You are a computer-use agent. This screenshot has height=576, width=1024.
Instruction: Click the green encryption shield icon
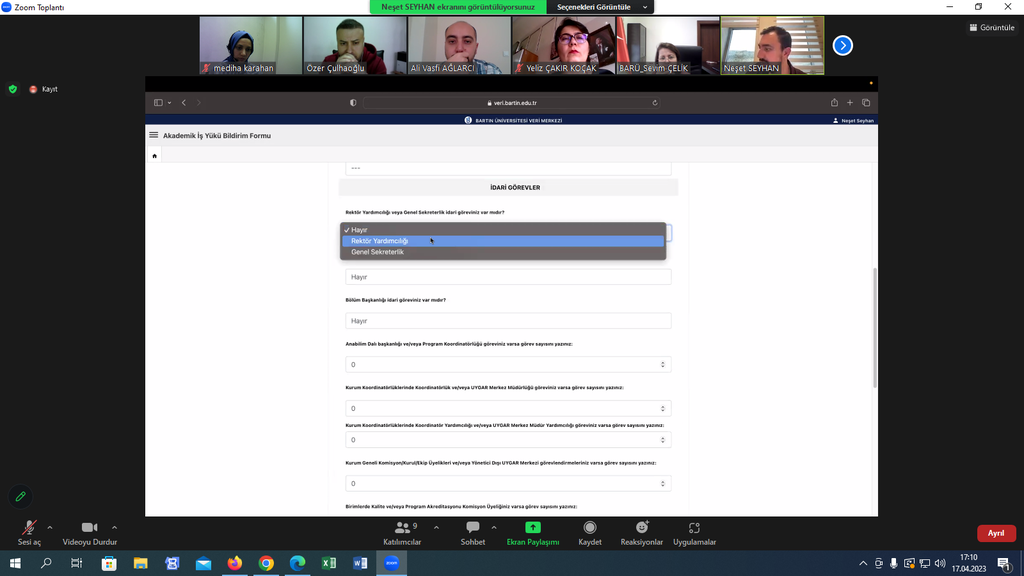coord(13,89)
